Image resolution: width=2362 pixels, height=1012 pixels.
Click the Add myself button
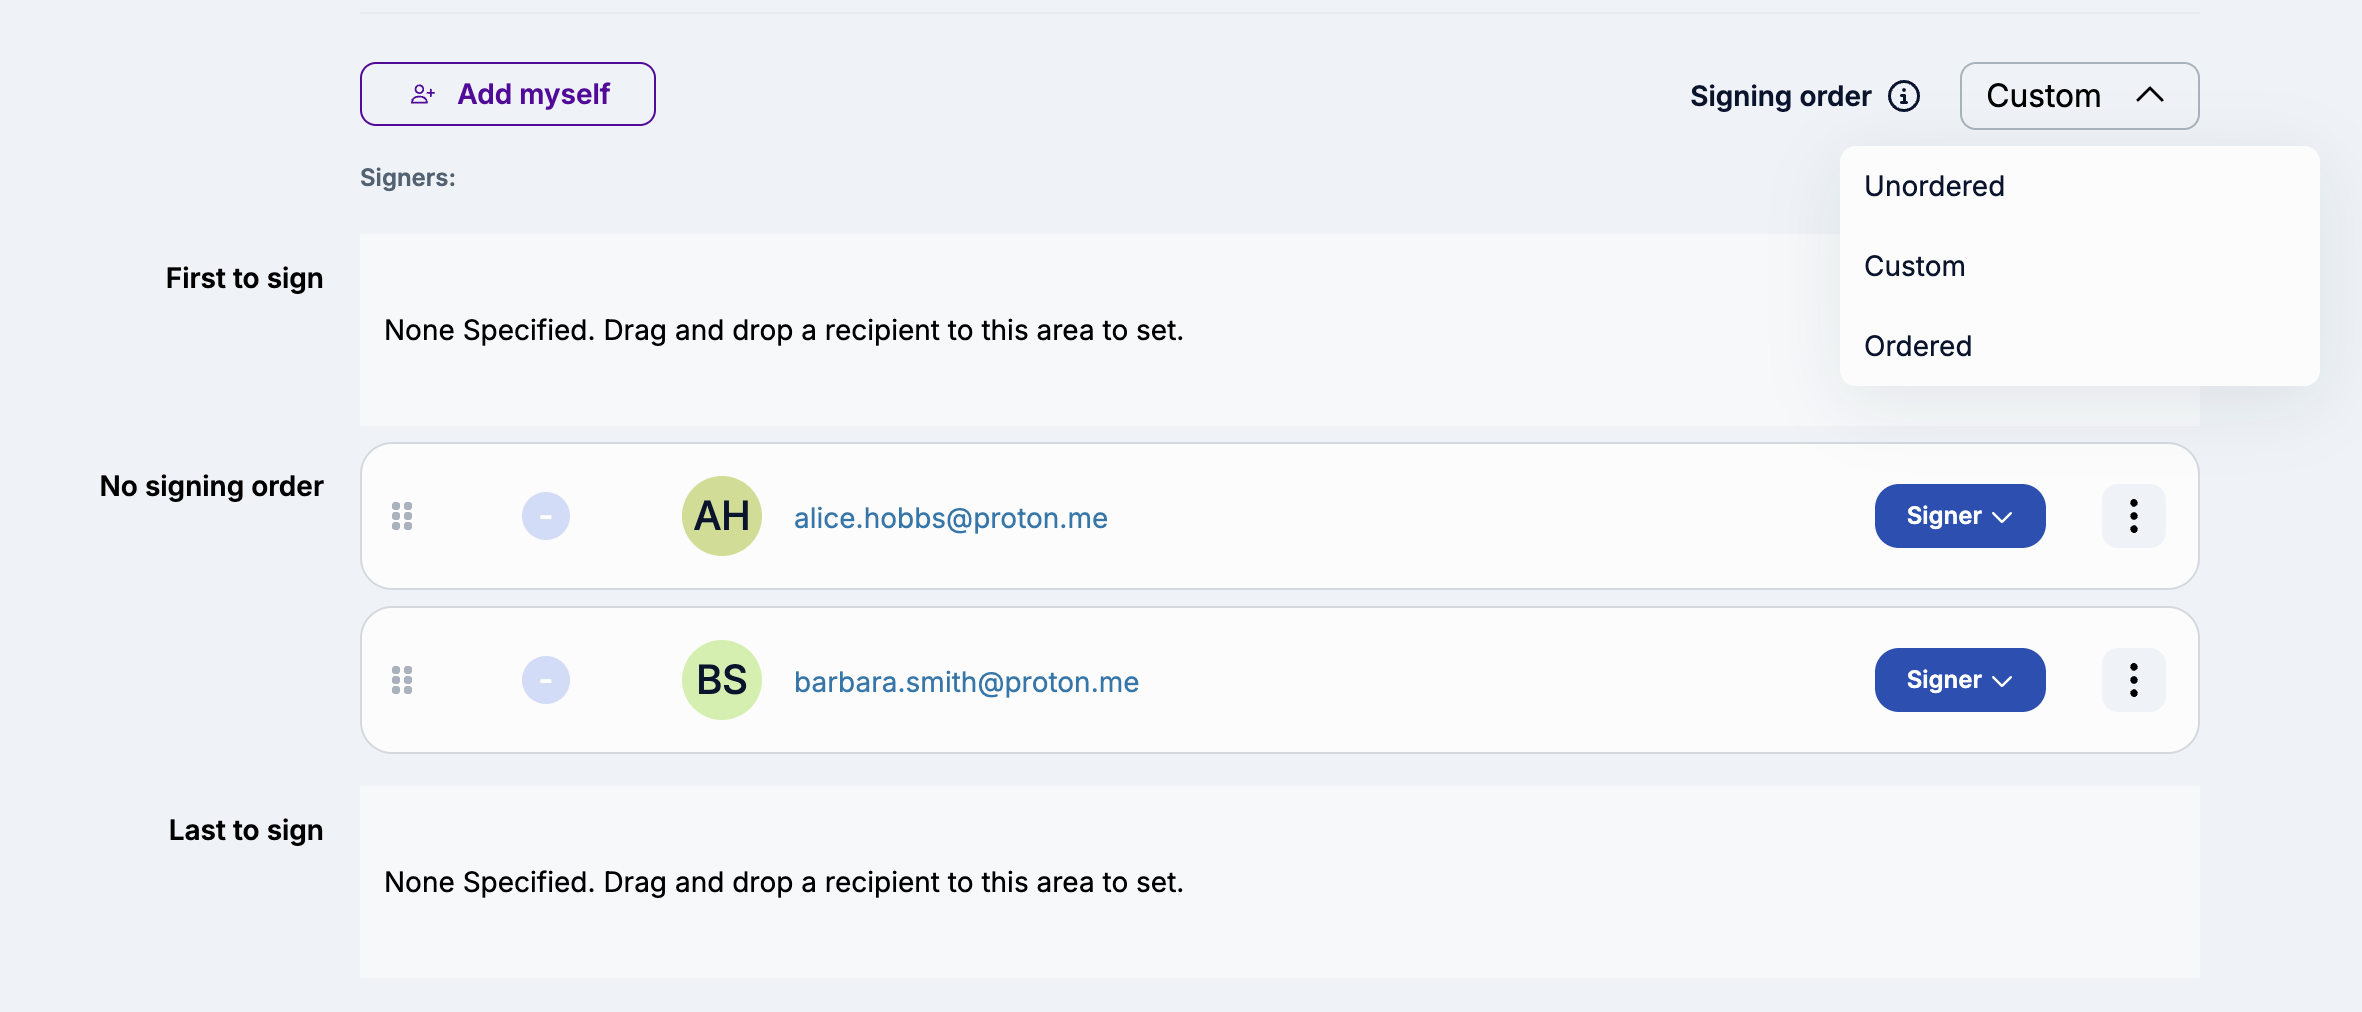(507, 94)
